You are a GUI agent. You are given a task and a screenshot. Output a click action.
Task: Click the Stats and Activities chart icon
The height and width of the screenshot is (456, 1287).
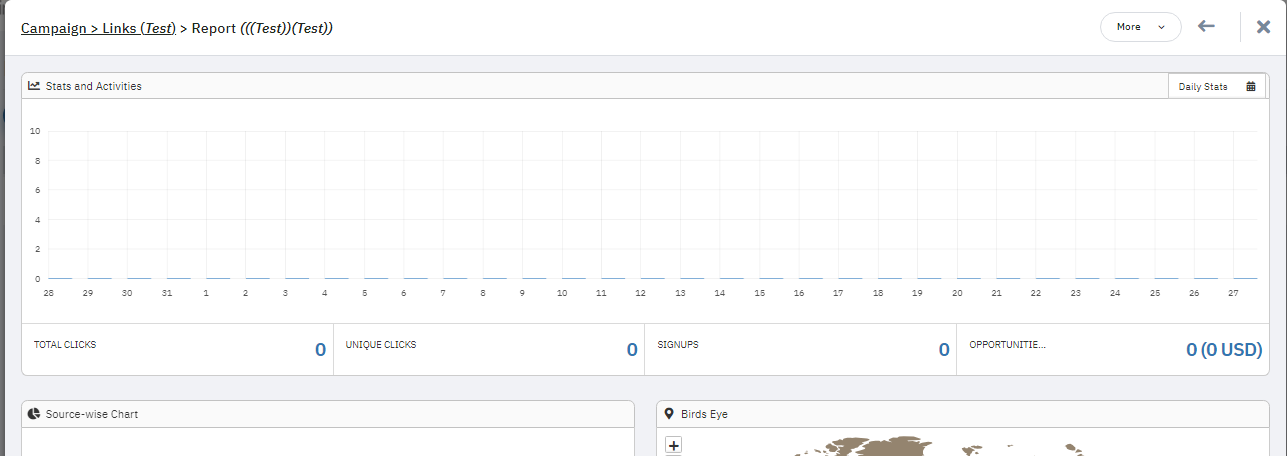[x=34, y=86]
